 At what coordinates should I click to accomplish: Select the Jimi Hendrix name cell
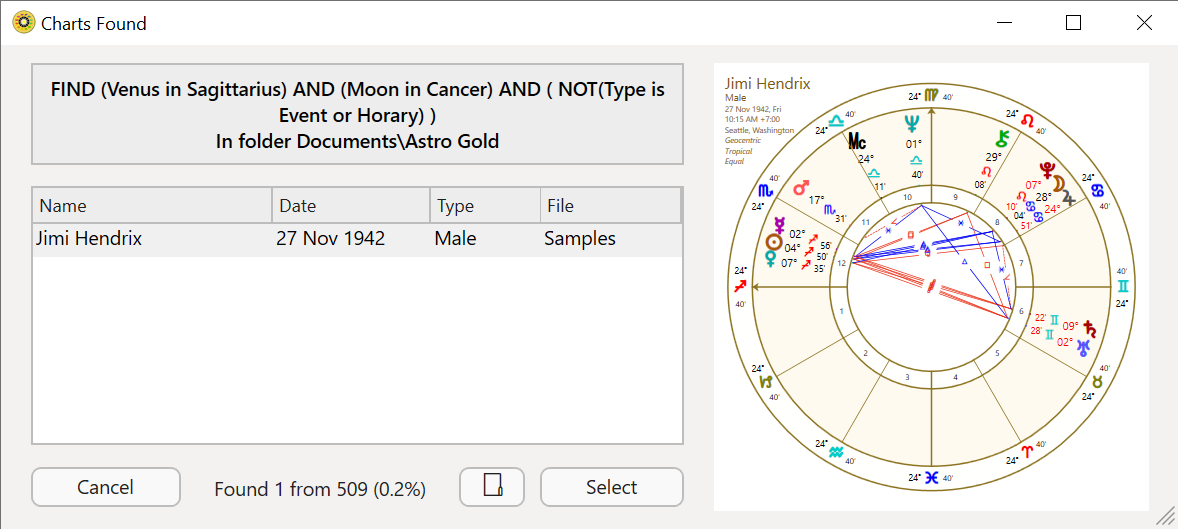point(89,239)
